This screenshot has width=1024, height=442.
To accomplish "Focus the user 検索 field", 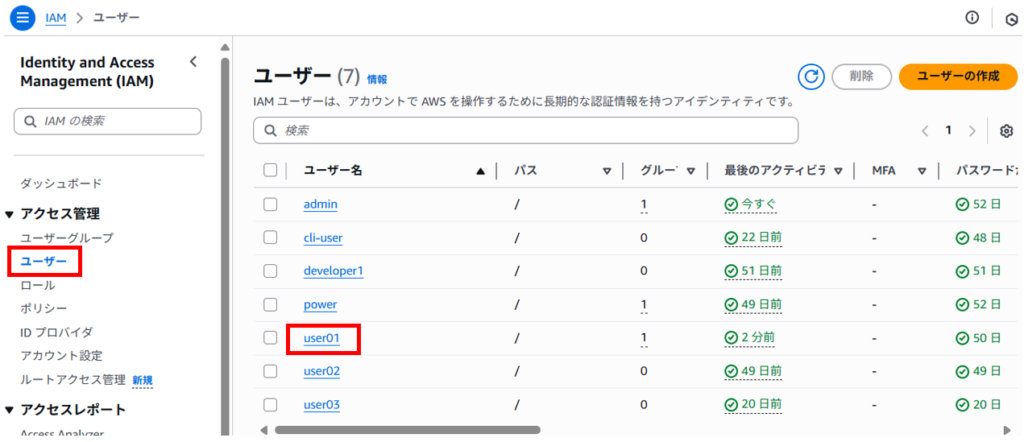I will 526,131.
